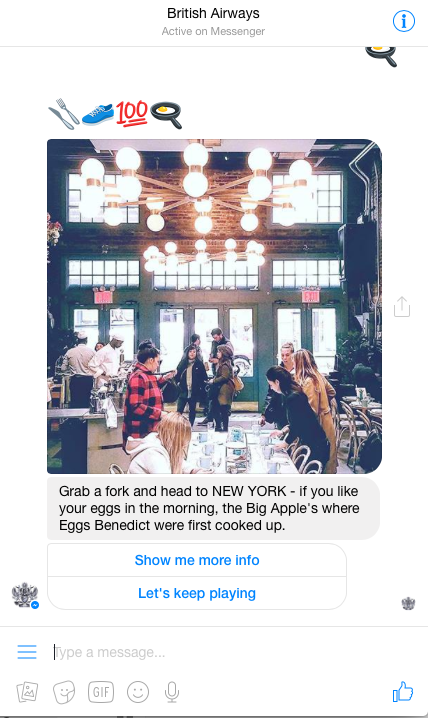Screen dimensions: 428x718
Task: Click the GIF button
Action: pyautogui.click(x=101, y=692)
